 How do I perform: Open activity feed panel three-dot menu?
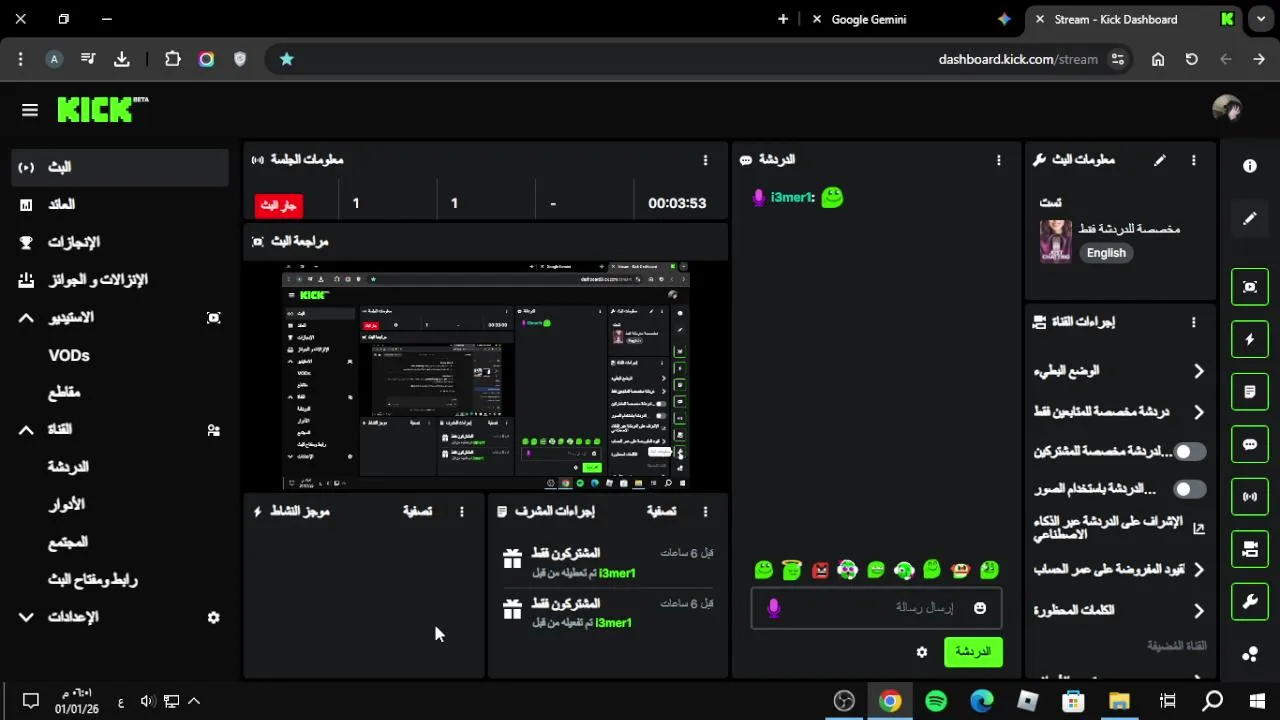point(461,511)
